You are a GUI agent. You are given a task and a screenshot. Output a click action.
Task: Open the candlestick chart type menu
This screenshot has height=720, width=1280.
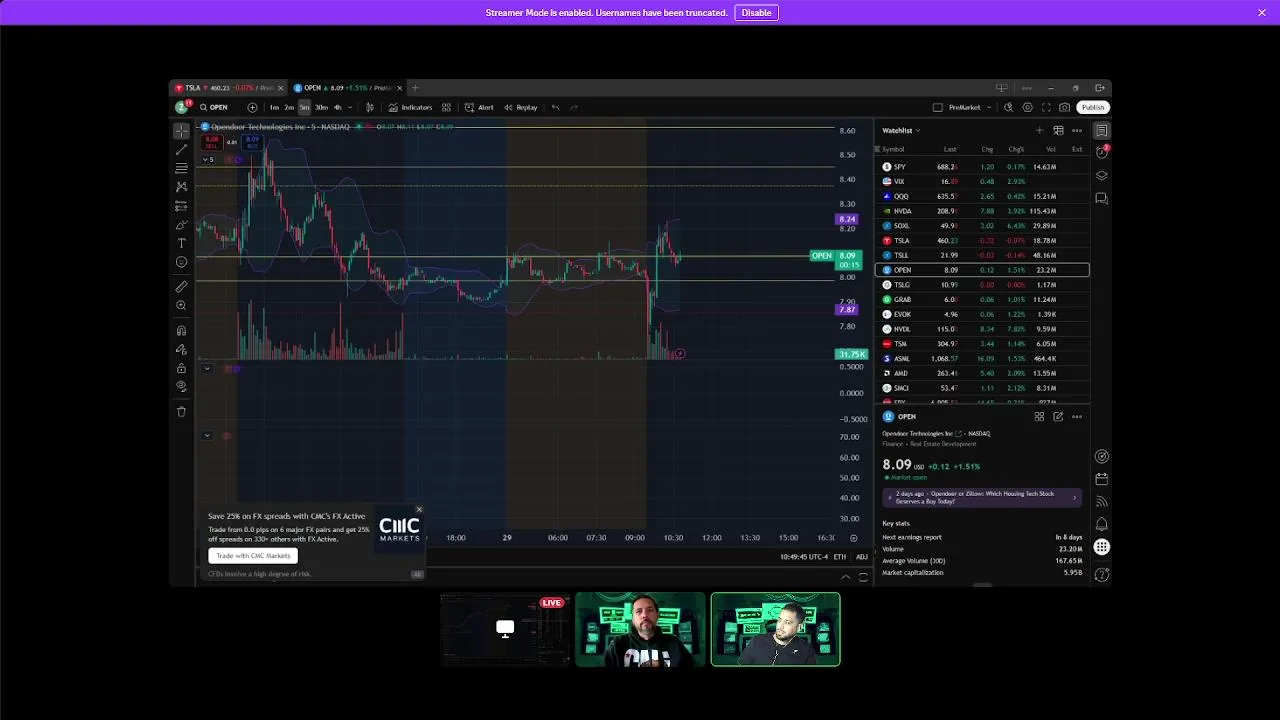pos(370,107)
